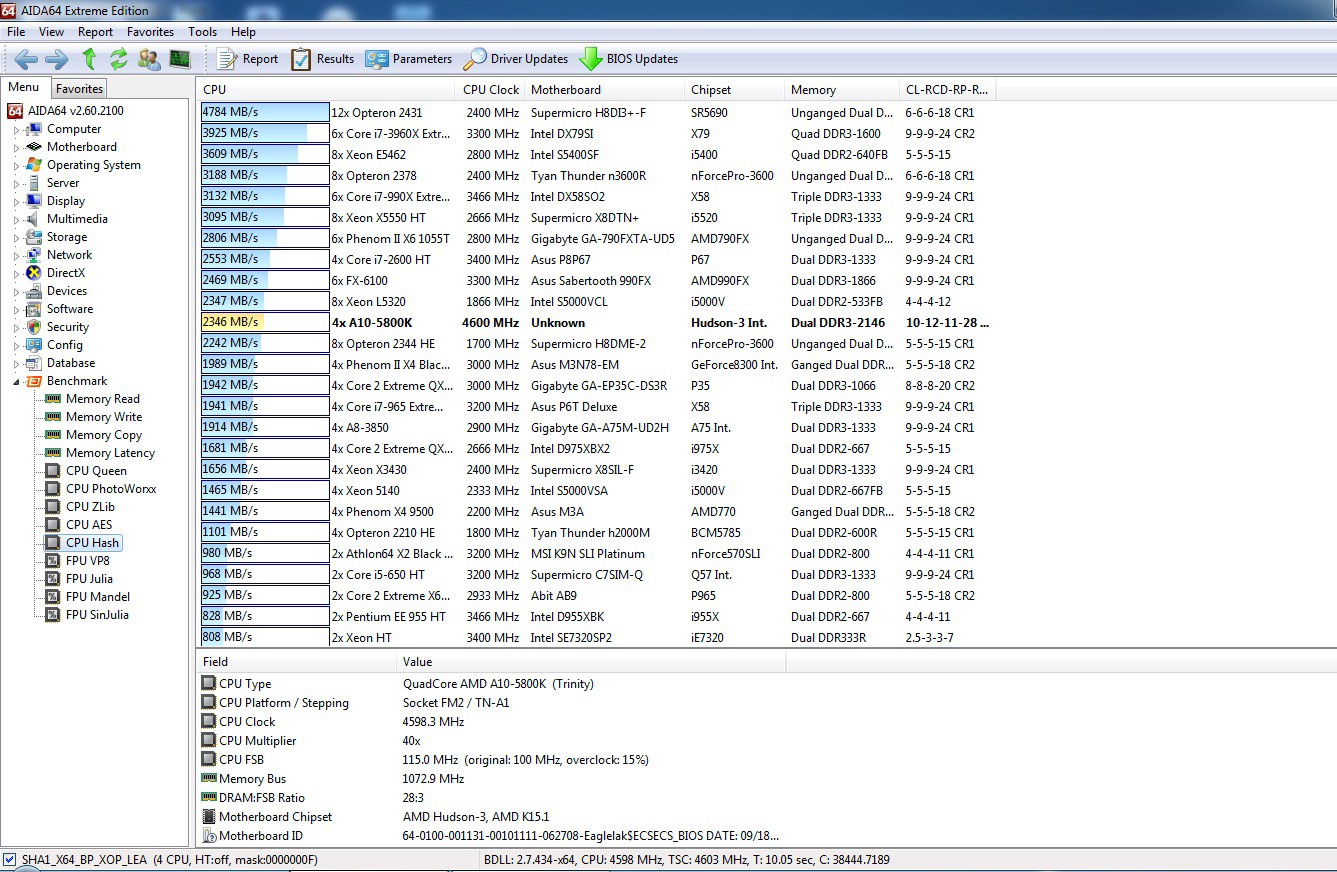Select the 6x FX-6100 result row
1337x872 pixels.
[598, 281]
